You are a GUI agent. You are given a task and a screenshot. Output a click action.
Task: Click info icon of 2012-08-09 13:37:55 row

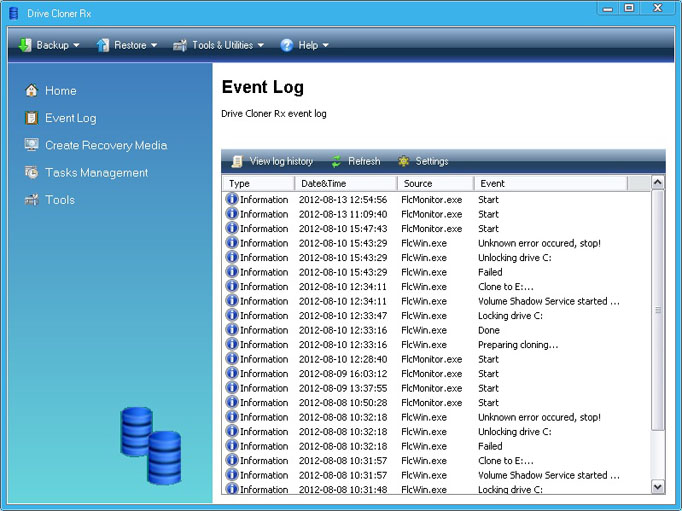pos(232,387)
